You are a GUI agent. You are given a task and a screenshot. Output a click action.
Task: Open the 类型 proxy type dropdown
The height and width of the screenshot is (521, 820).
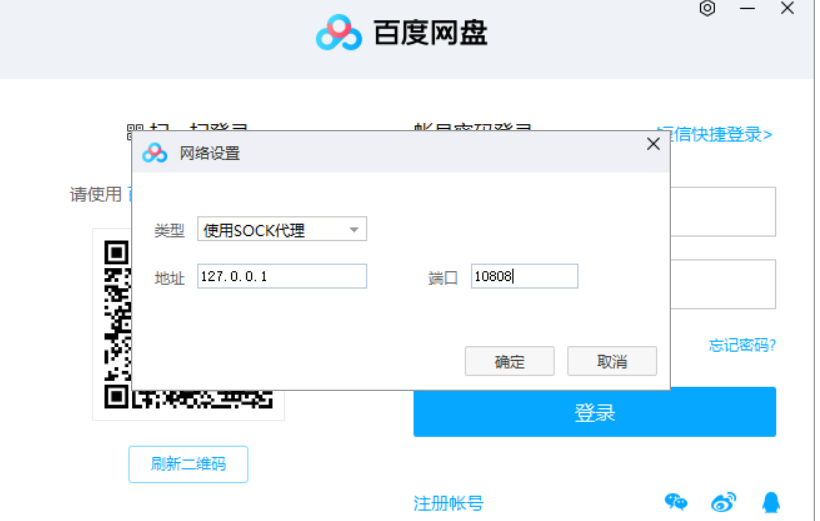(282, 229)
